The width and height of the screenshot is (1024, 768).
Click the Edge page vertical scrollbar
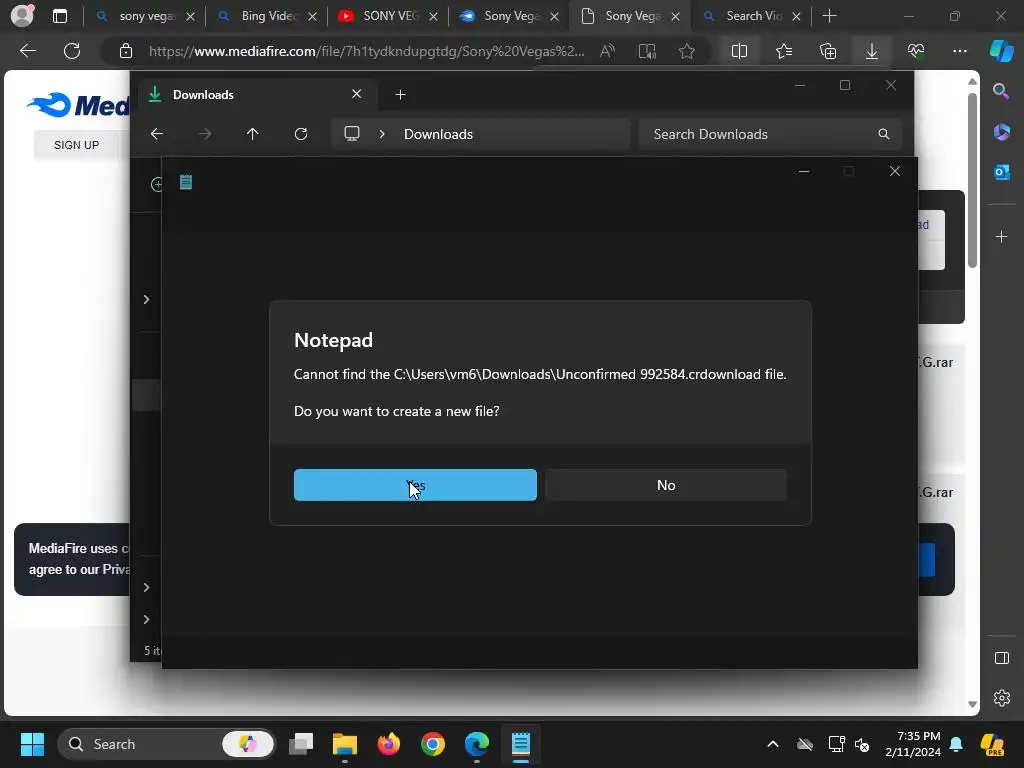click(x=972, y=180)
